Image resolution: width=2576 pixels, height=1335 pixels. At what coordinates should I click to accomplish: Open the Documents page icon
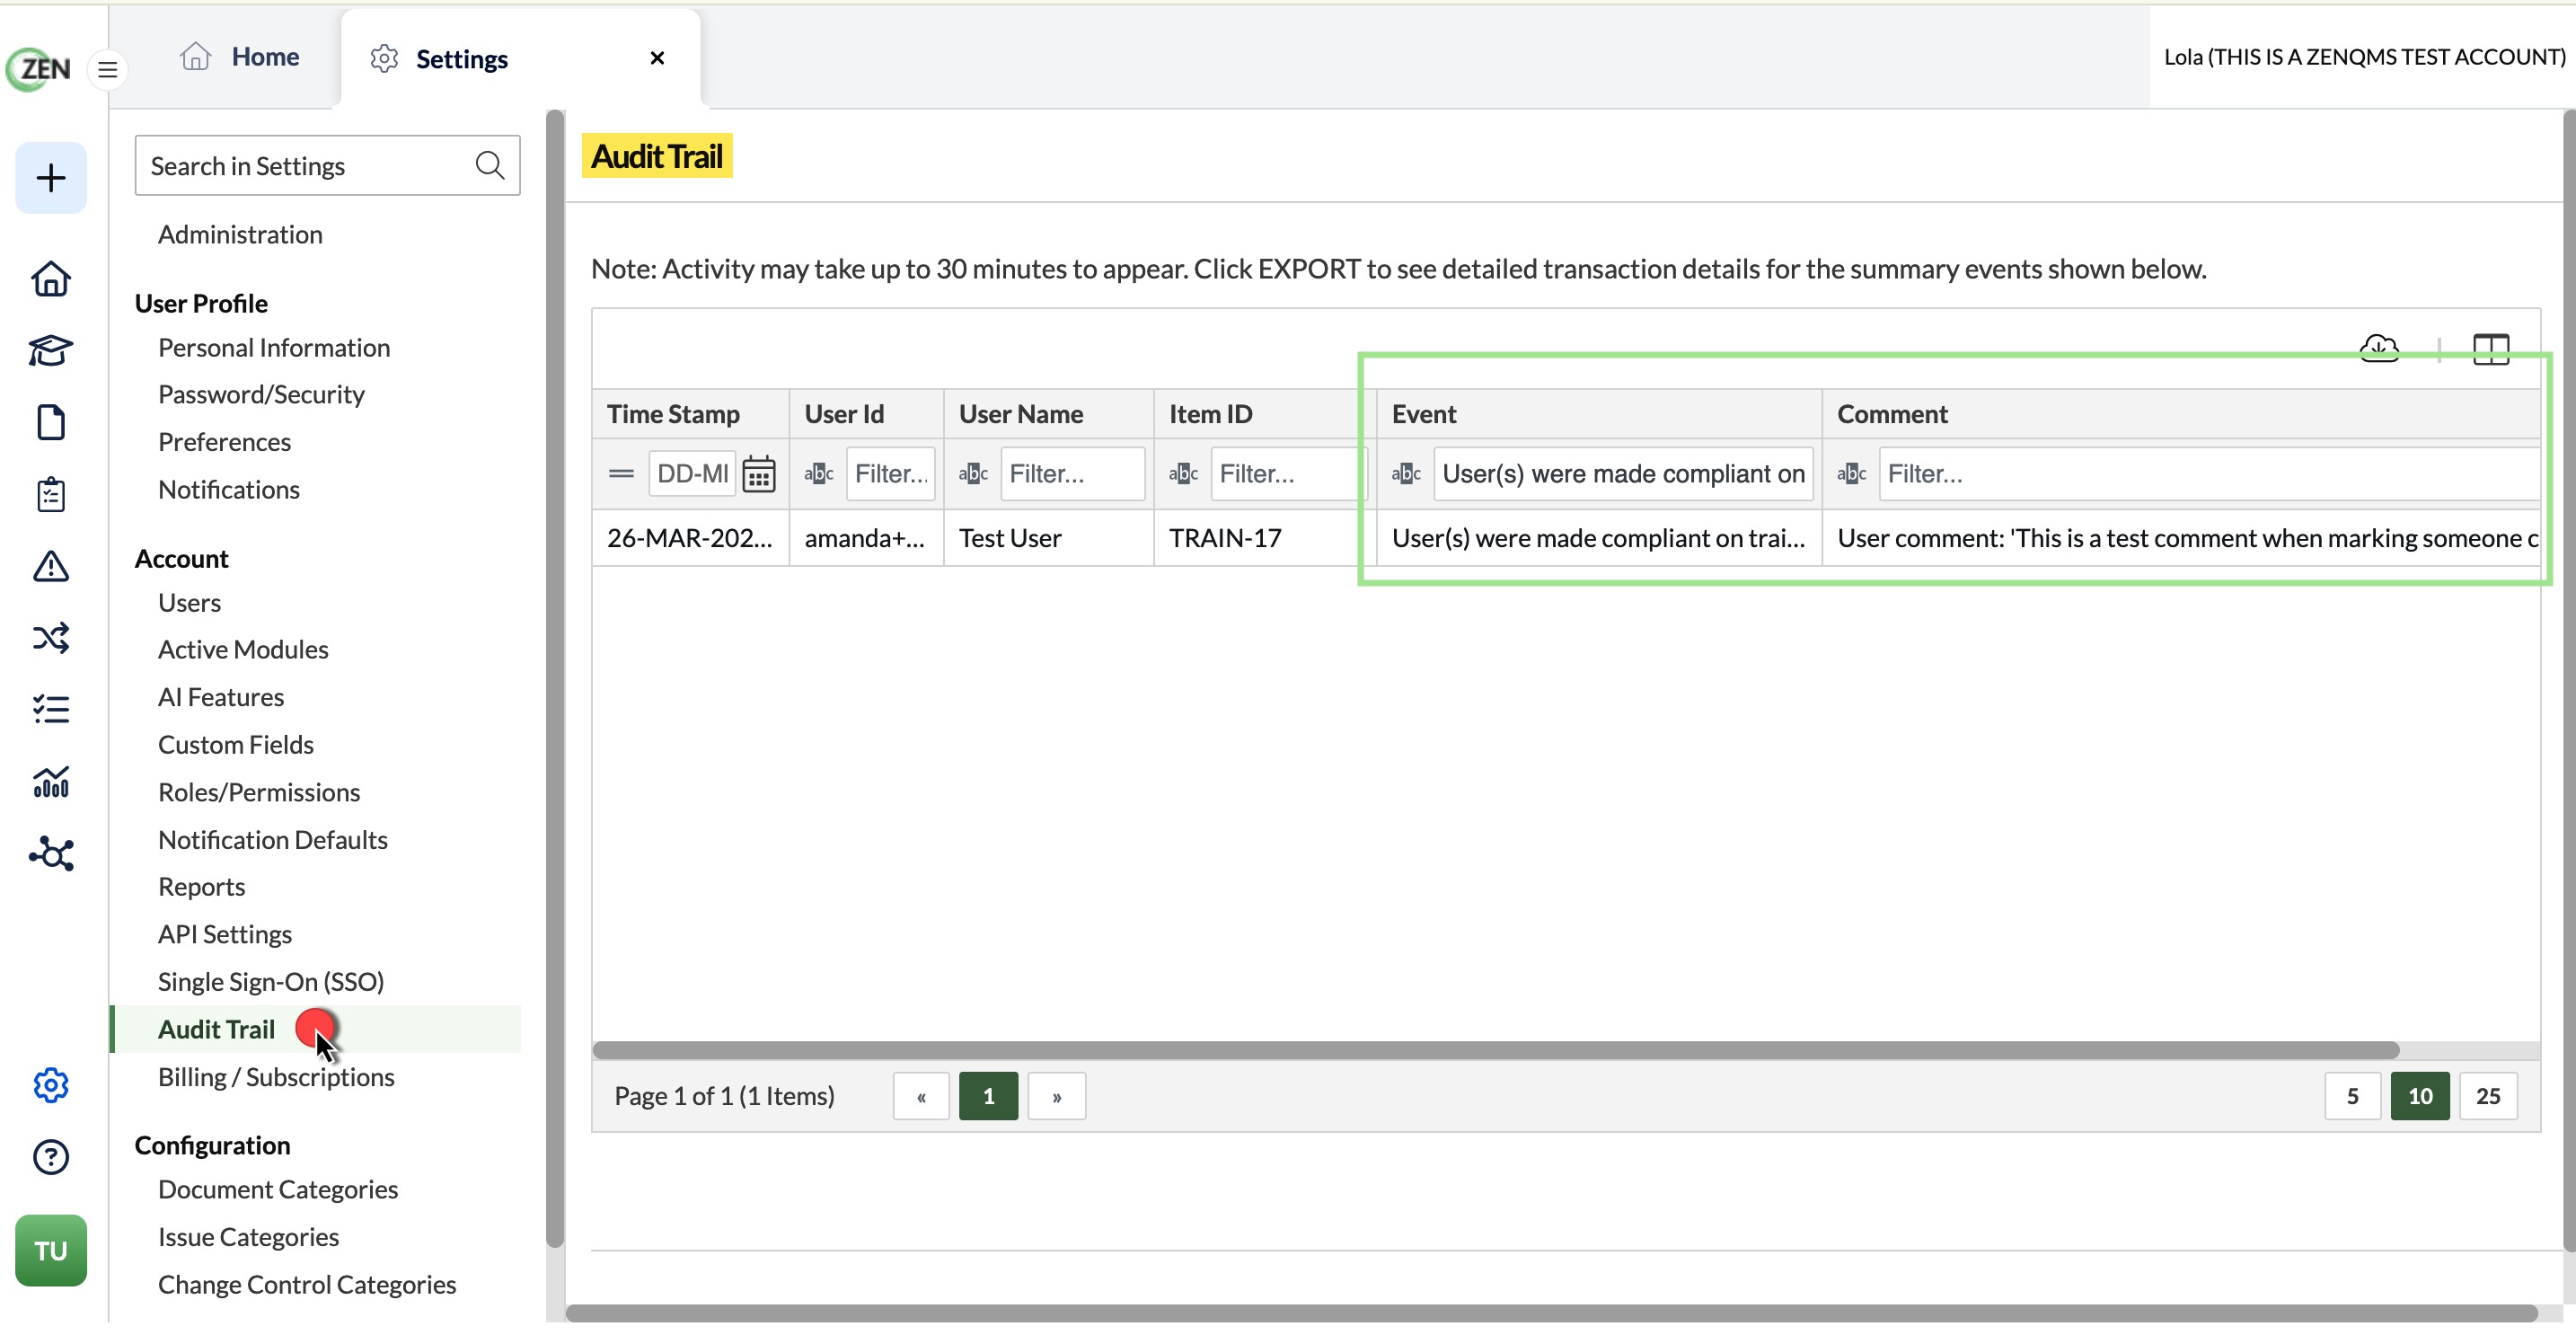click(51, 424)
